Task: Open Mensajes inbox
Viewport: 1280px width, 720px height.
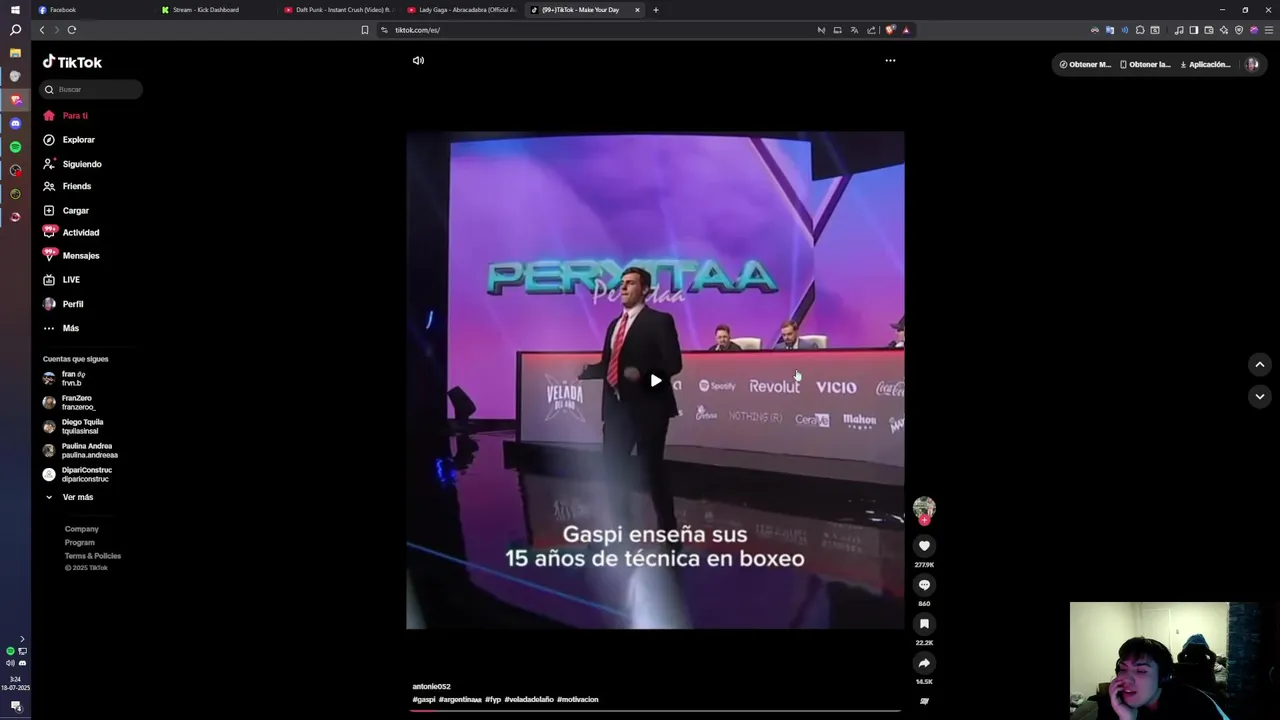Action: [71, 256]
